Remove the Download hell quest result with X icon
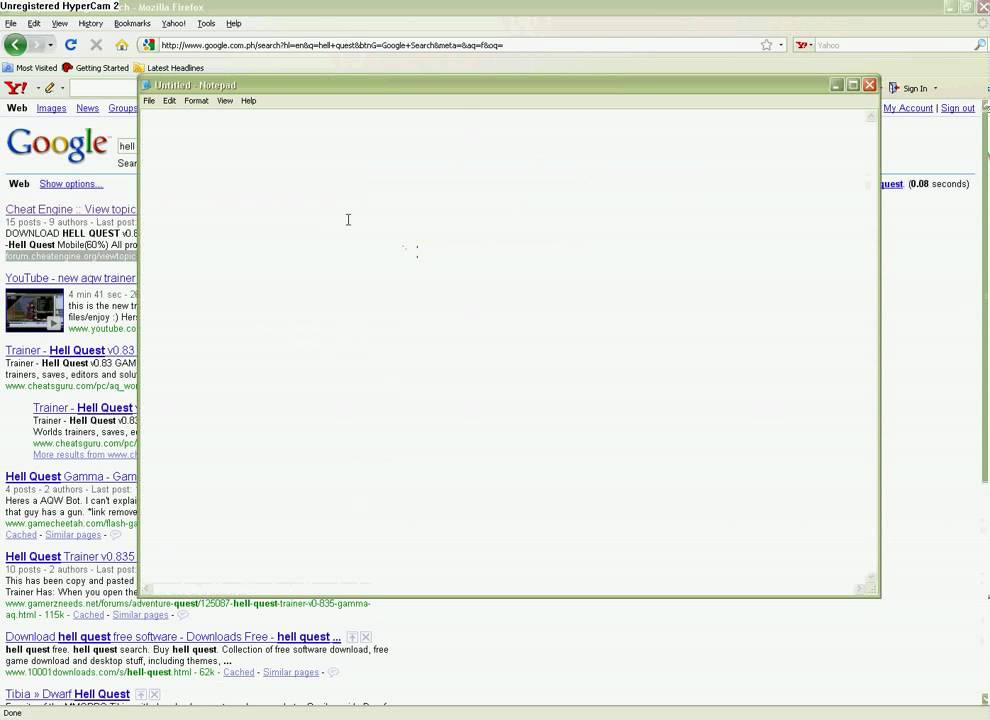Screen dimensions: 990x720 coord(366,637)
